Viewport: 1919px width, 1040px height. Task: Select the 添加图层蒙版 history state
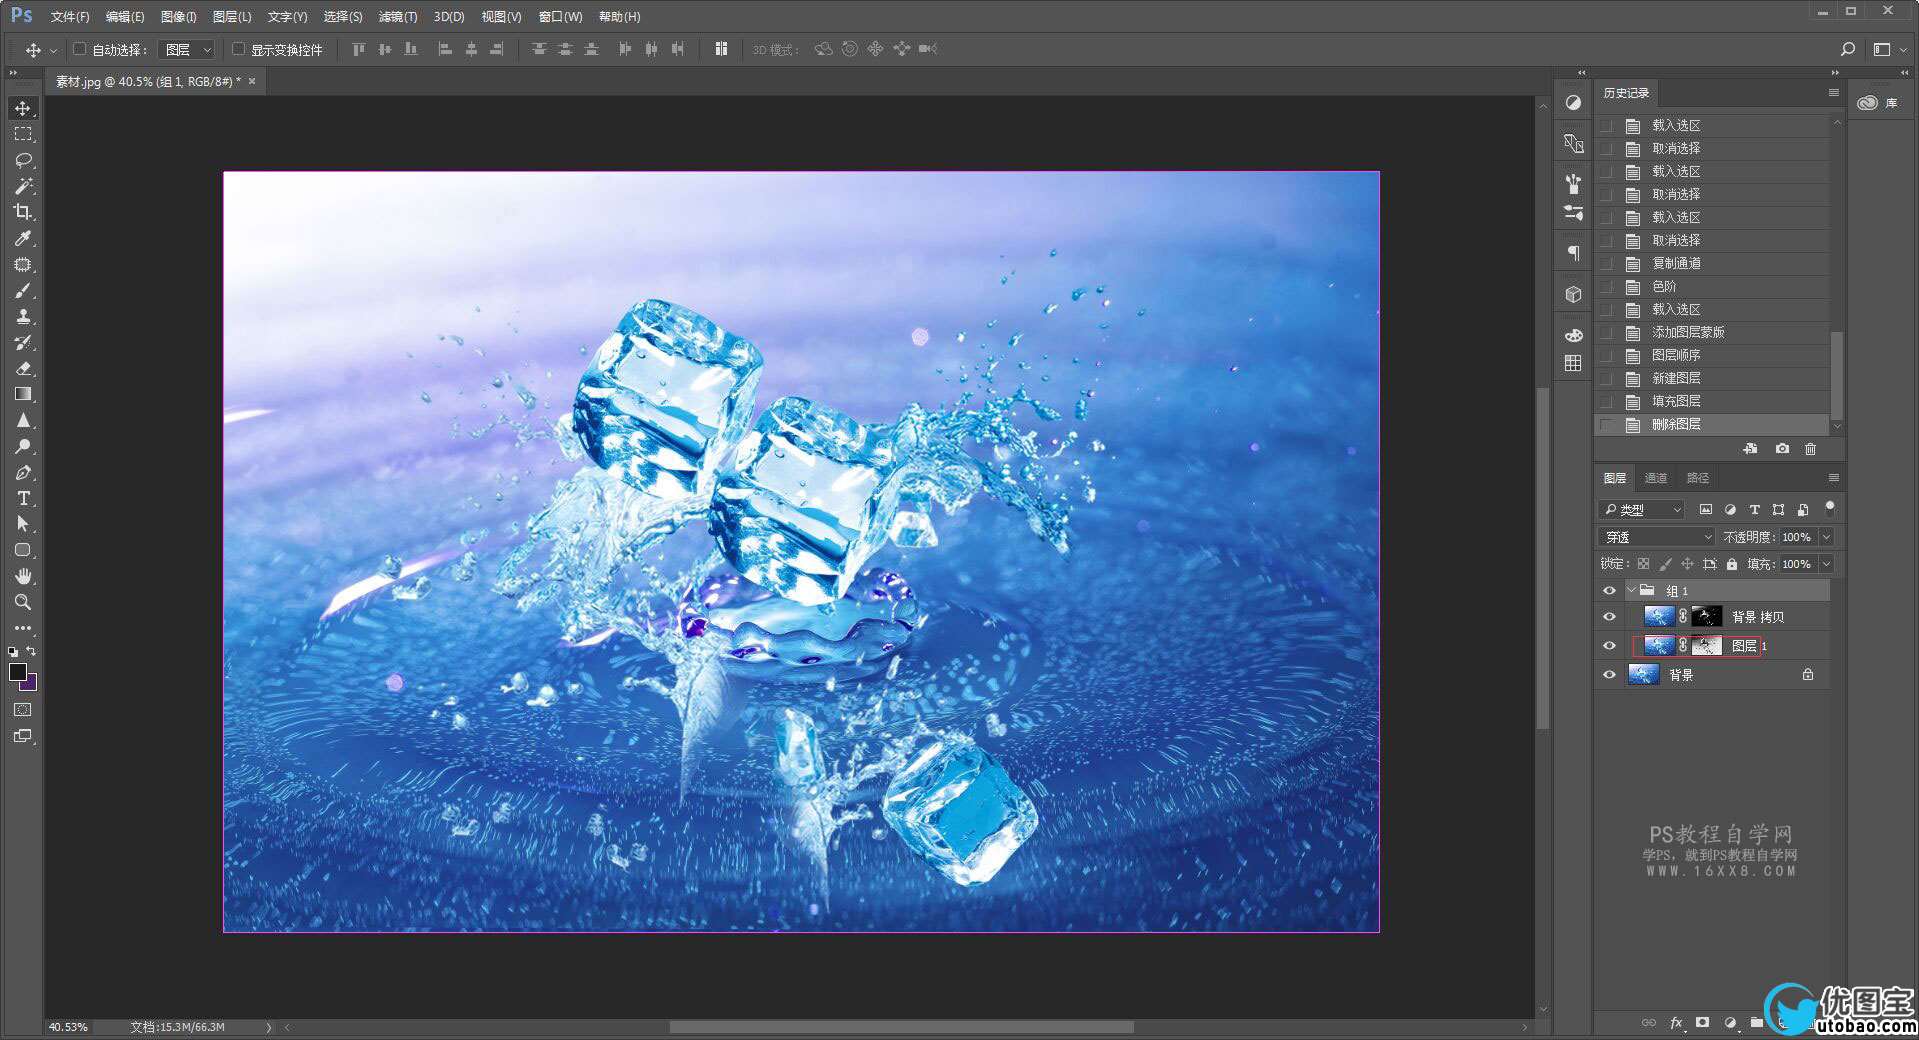1687,332
